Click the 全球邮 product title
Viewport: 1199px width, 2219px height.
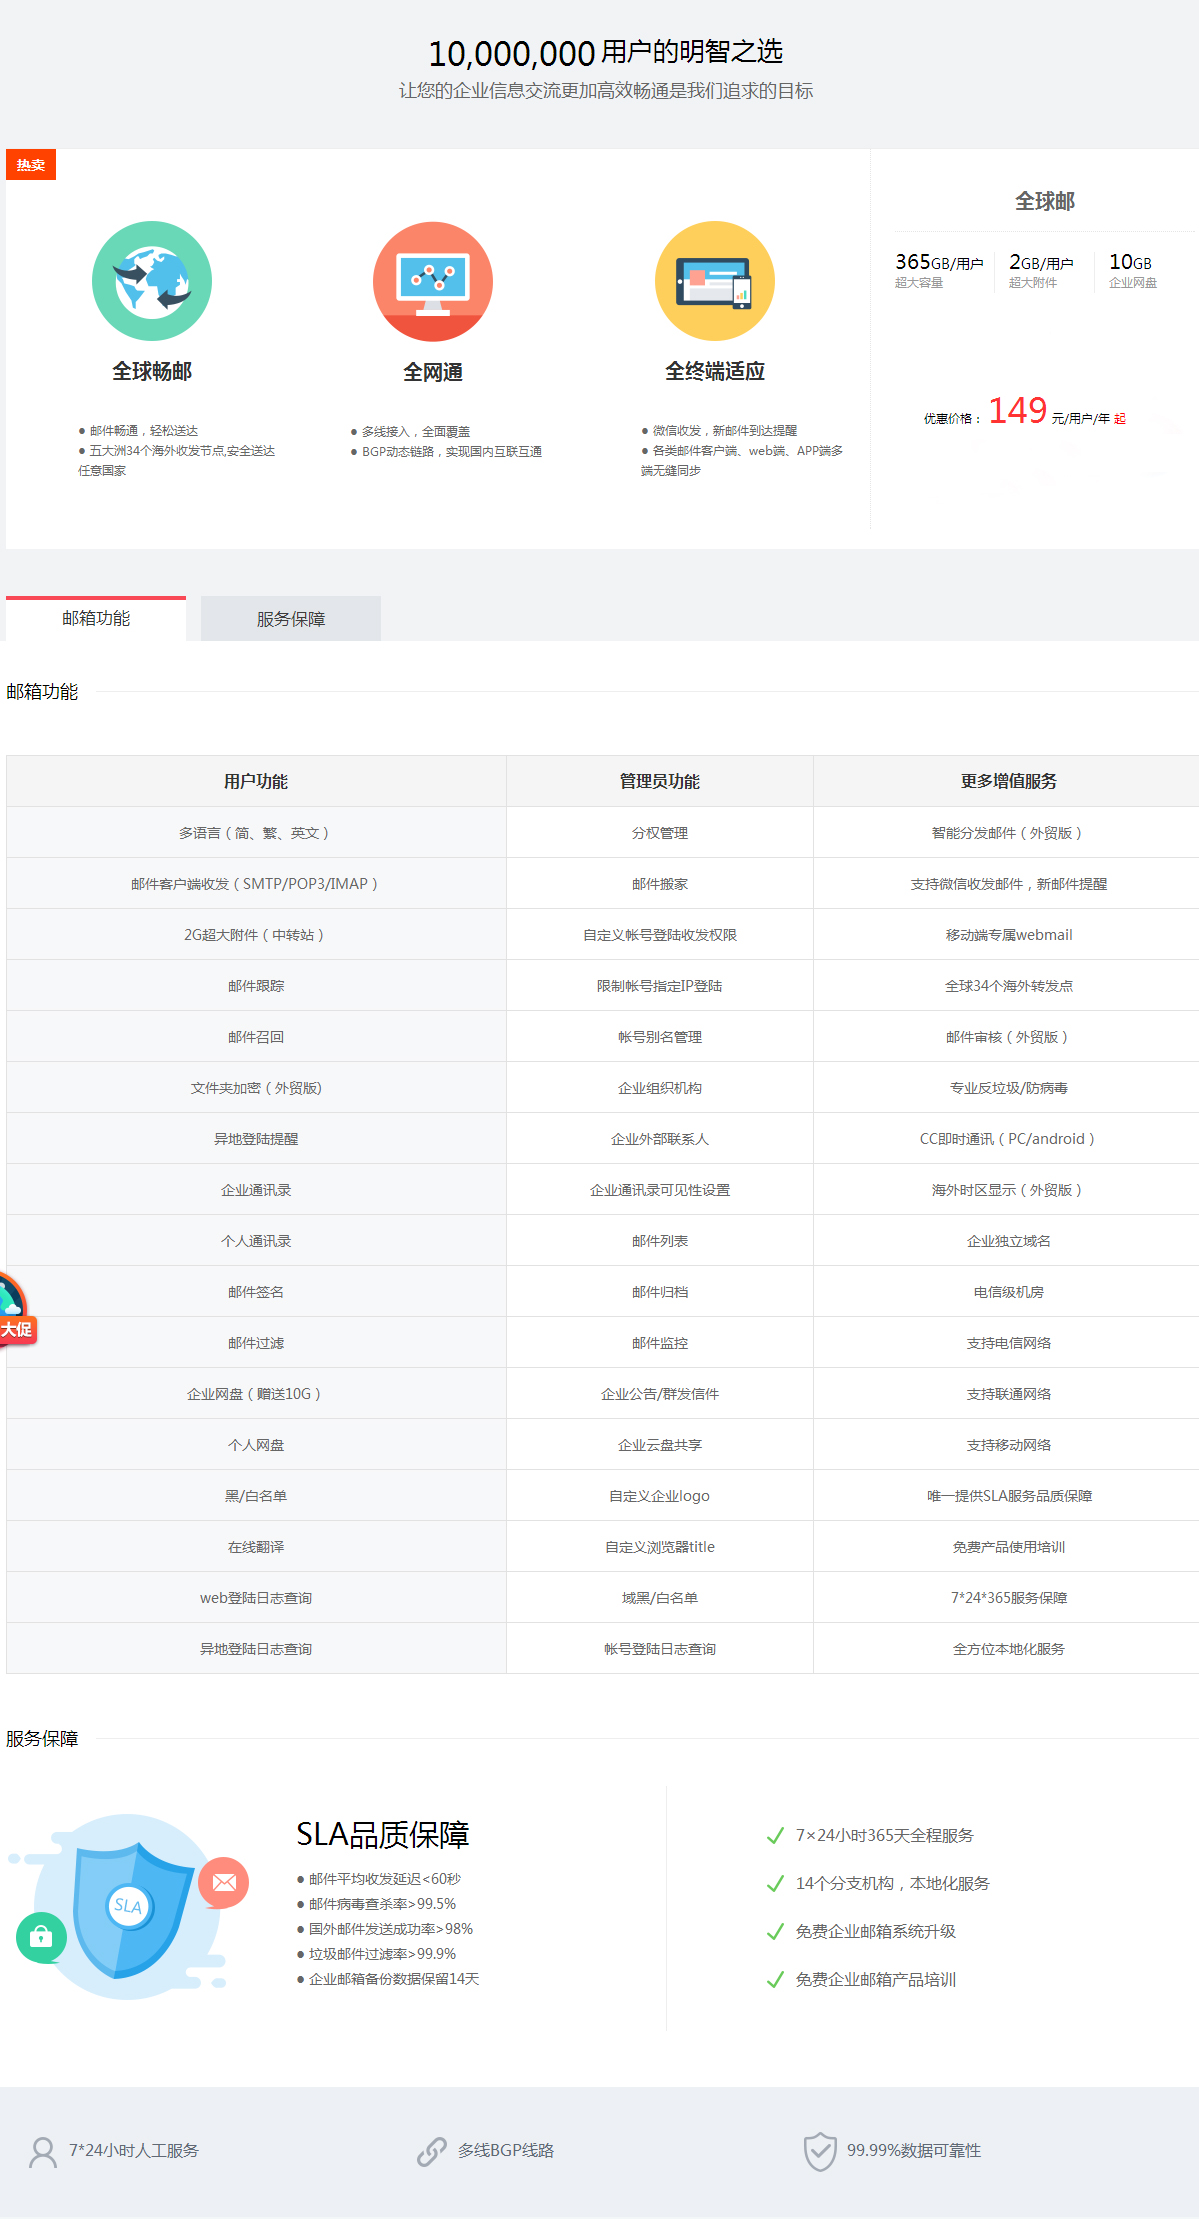(x=1045, y=202)
